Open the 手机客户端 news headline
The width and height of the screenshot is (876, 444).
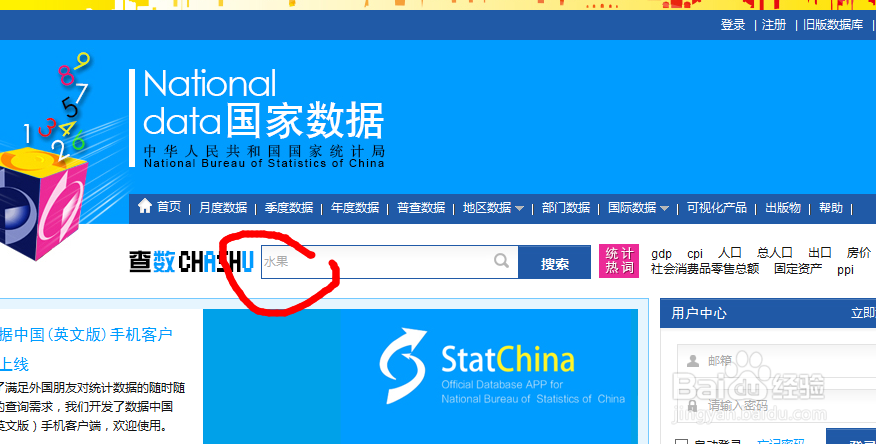86,349
